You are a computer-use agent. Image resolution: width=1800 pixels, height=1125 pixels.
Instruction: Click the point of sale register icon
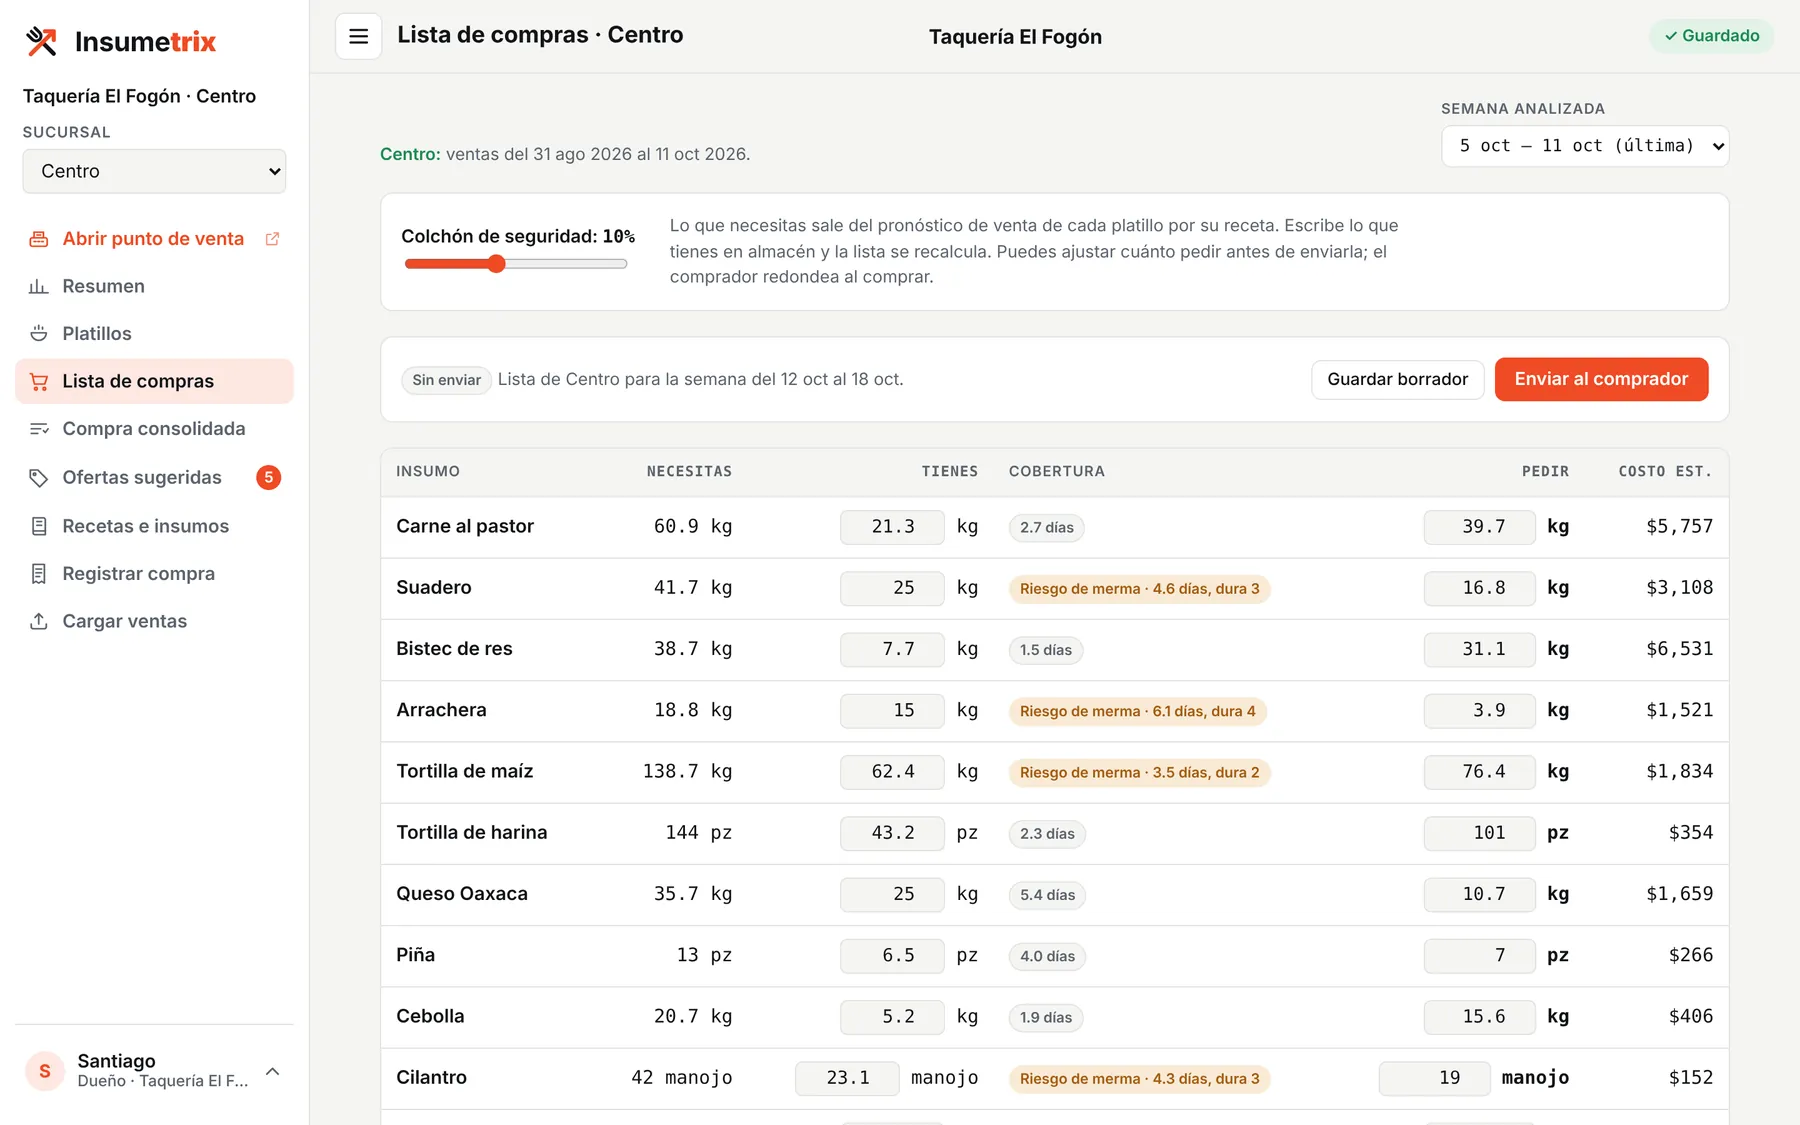pos(39,239)
